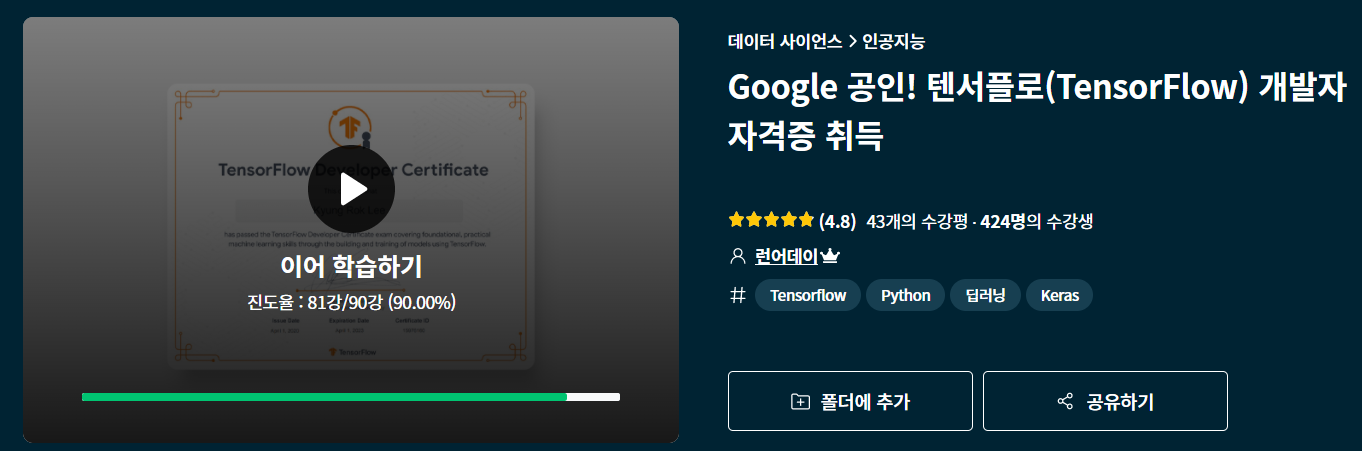Click the crown badge next to 런어데이
Viewport: 1362px width, 451px height.
point(829,256)
